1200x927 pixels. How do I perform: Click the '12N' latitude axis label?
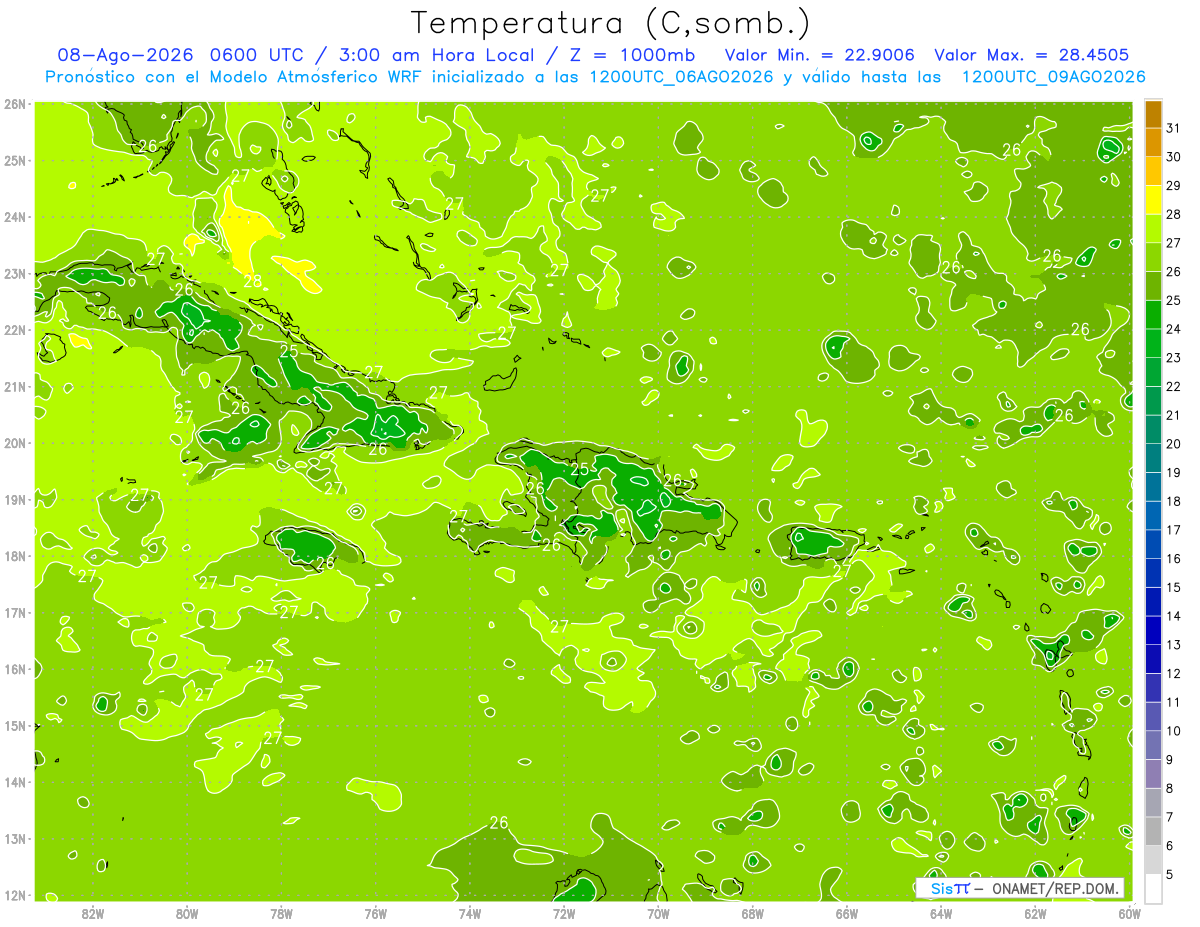15,895
